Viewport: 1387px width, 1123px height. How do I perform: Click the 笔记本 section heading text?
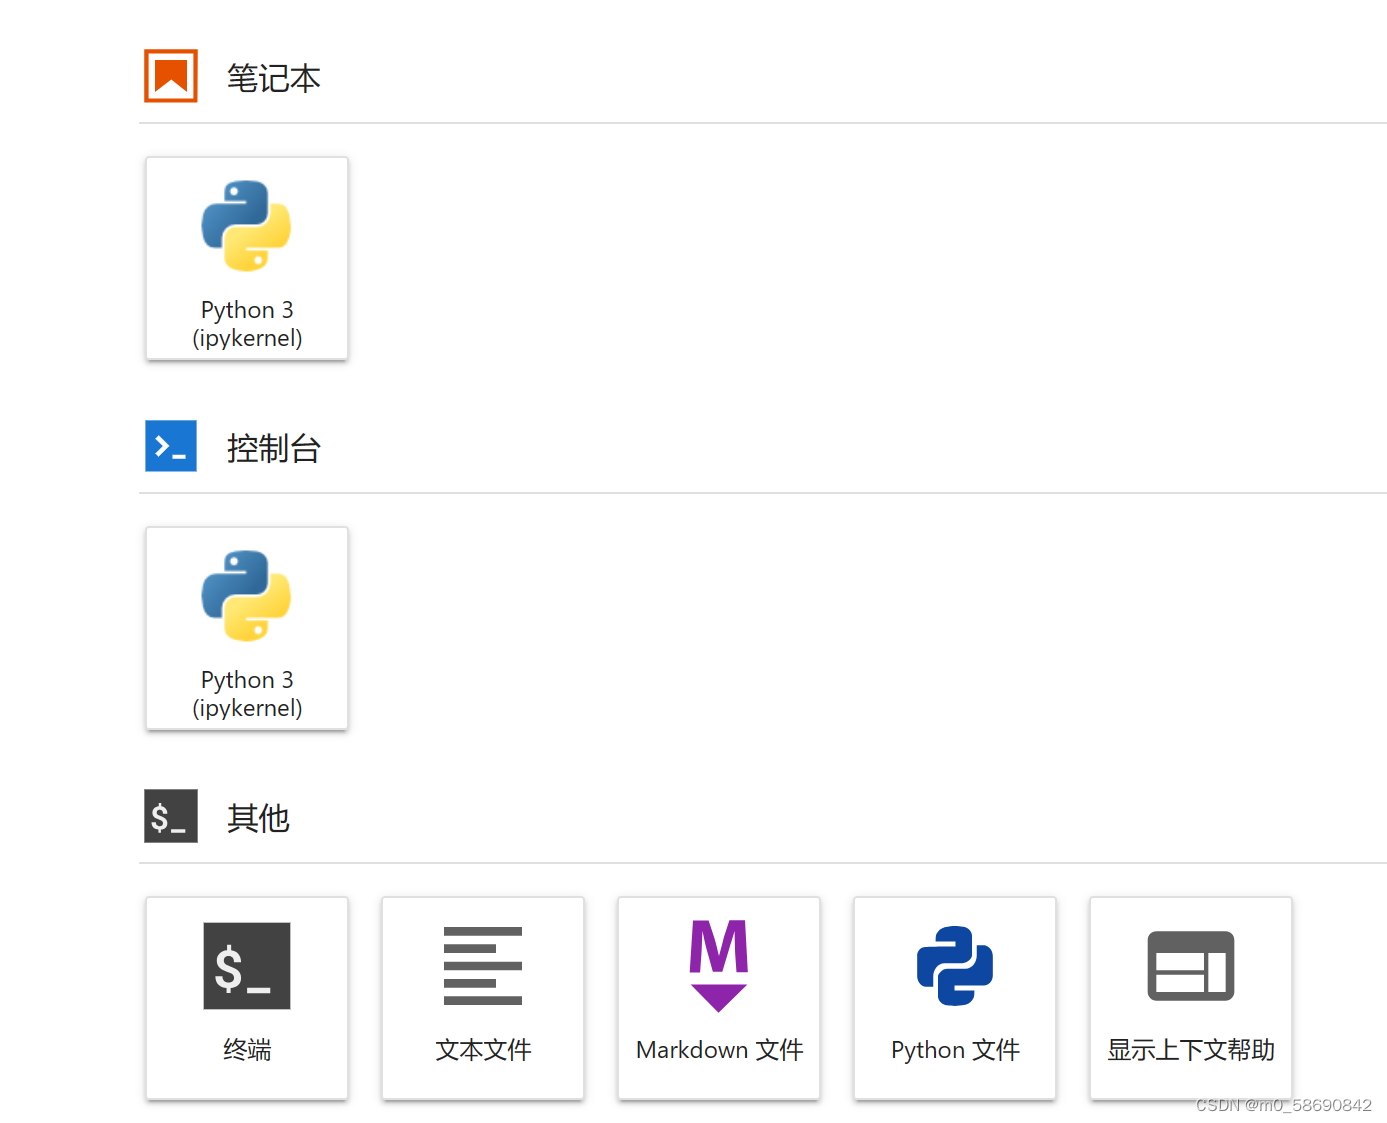pos(273,78)
